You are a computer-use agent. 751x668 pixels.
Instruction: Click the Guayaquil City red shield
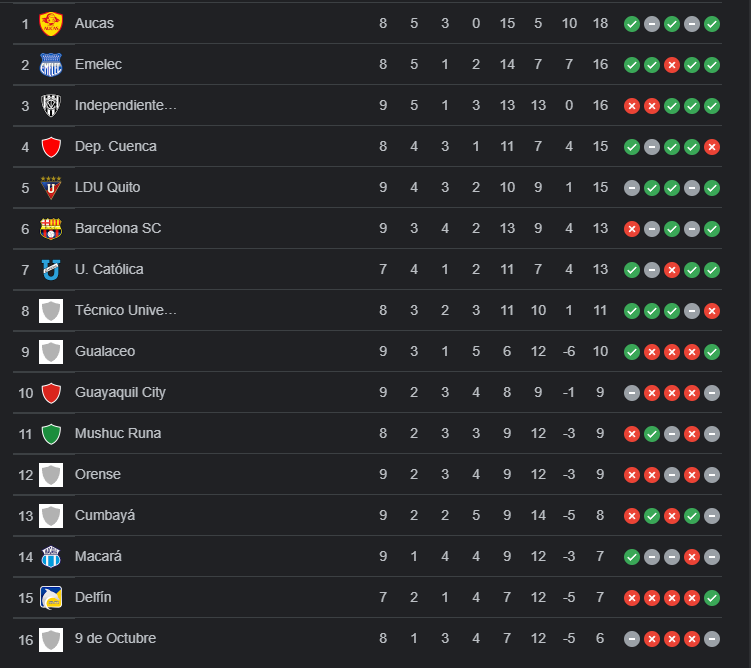(x=51, y=392)
